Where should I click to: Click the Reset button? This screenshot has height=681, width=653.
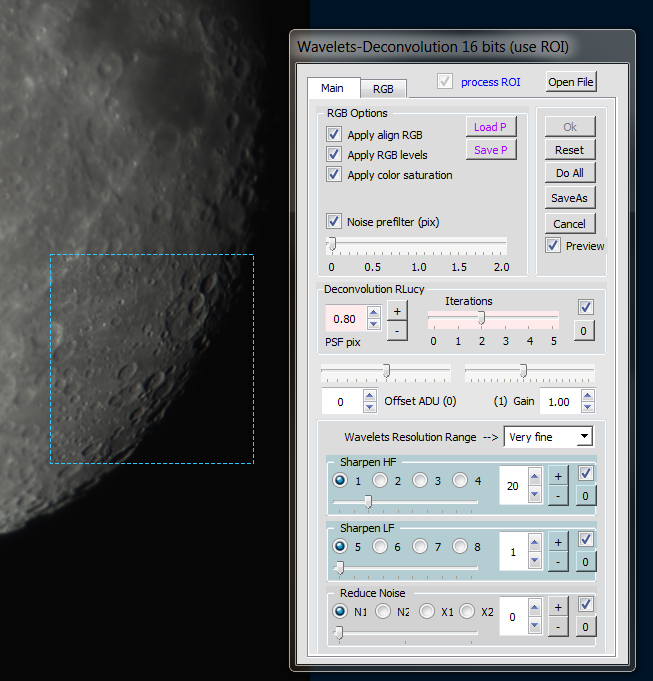(570, 150)
